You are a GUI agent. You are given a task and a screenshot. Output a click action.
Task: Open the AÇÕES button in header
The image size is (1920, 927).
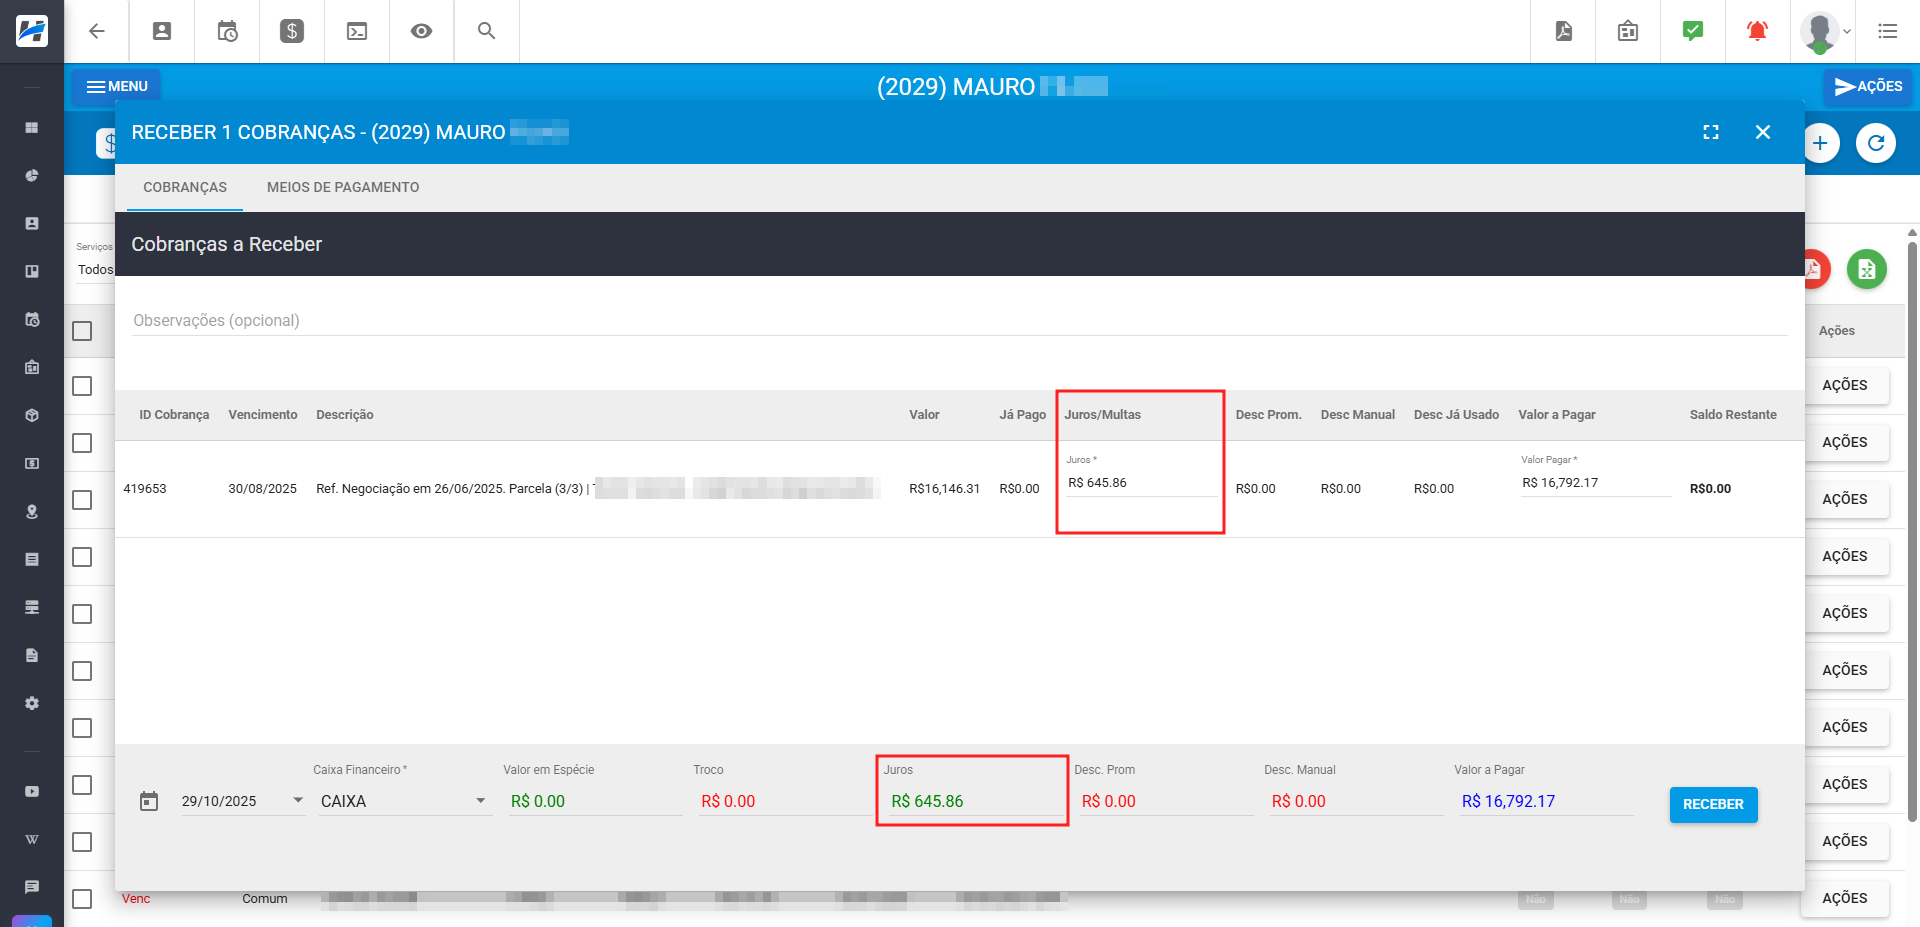pyautogui.click(x=1868, y=86)
